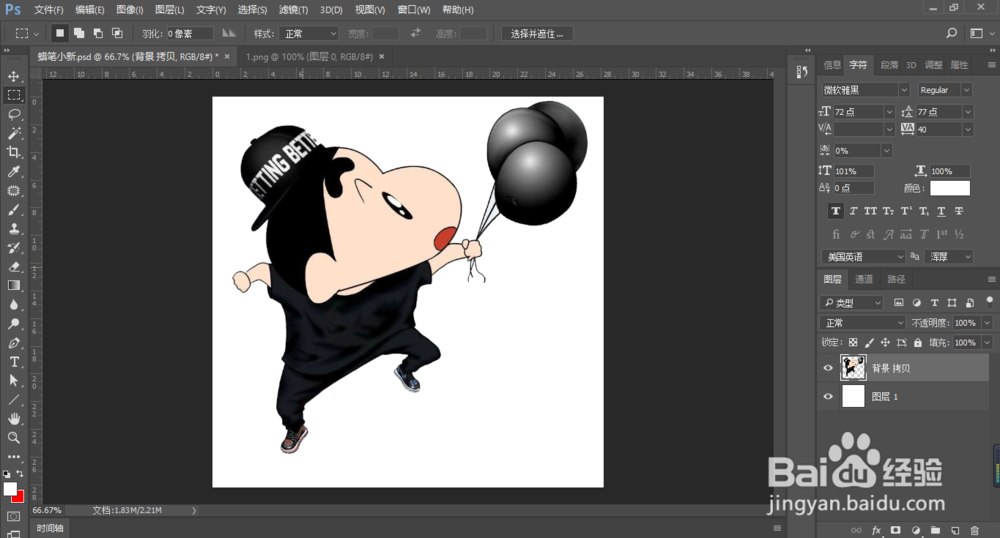Select the Horizontal Type tool
The width and height of the screenshot is (1000, 538).
pos(13,362)
